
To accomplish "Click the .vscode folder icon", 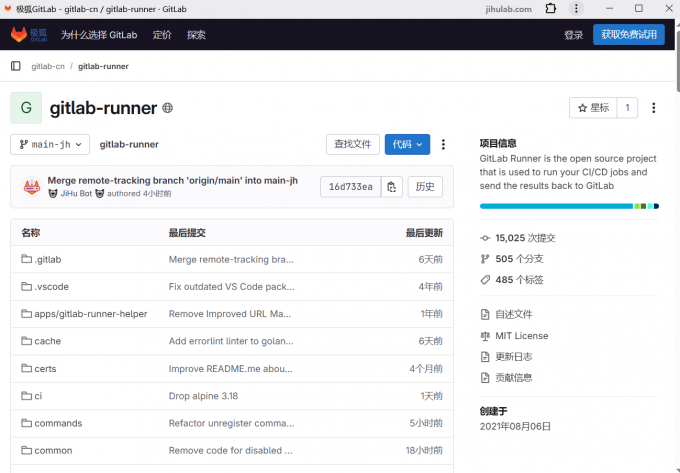I will [26, 287].
